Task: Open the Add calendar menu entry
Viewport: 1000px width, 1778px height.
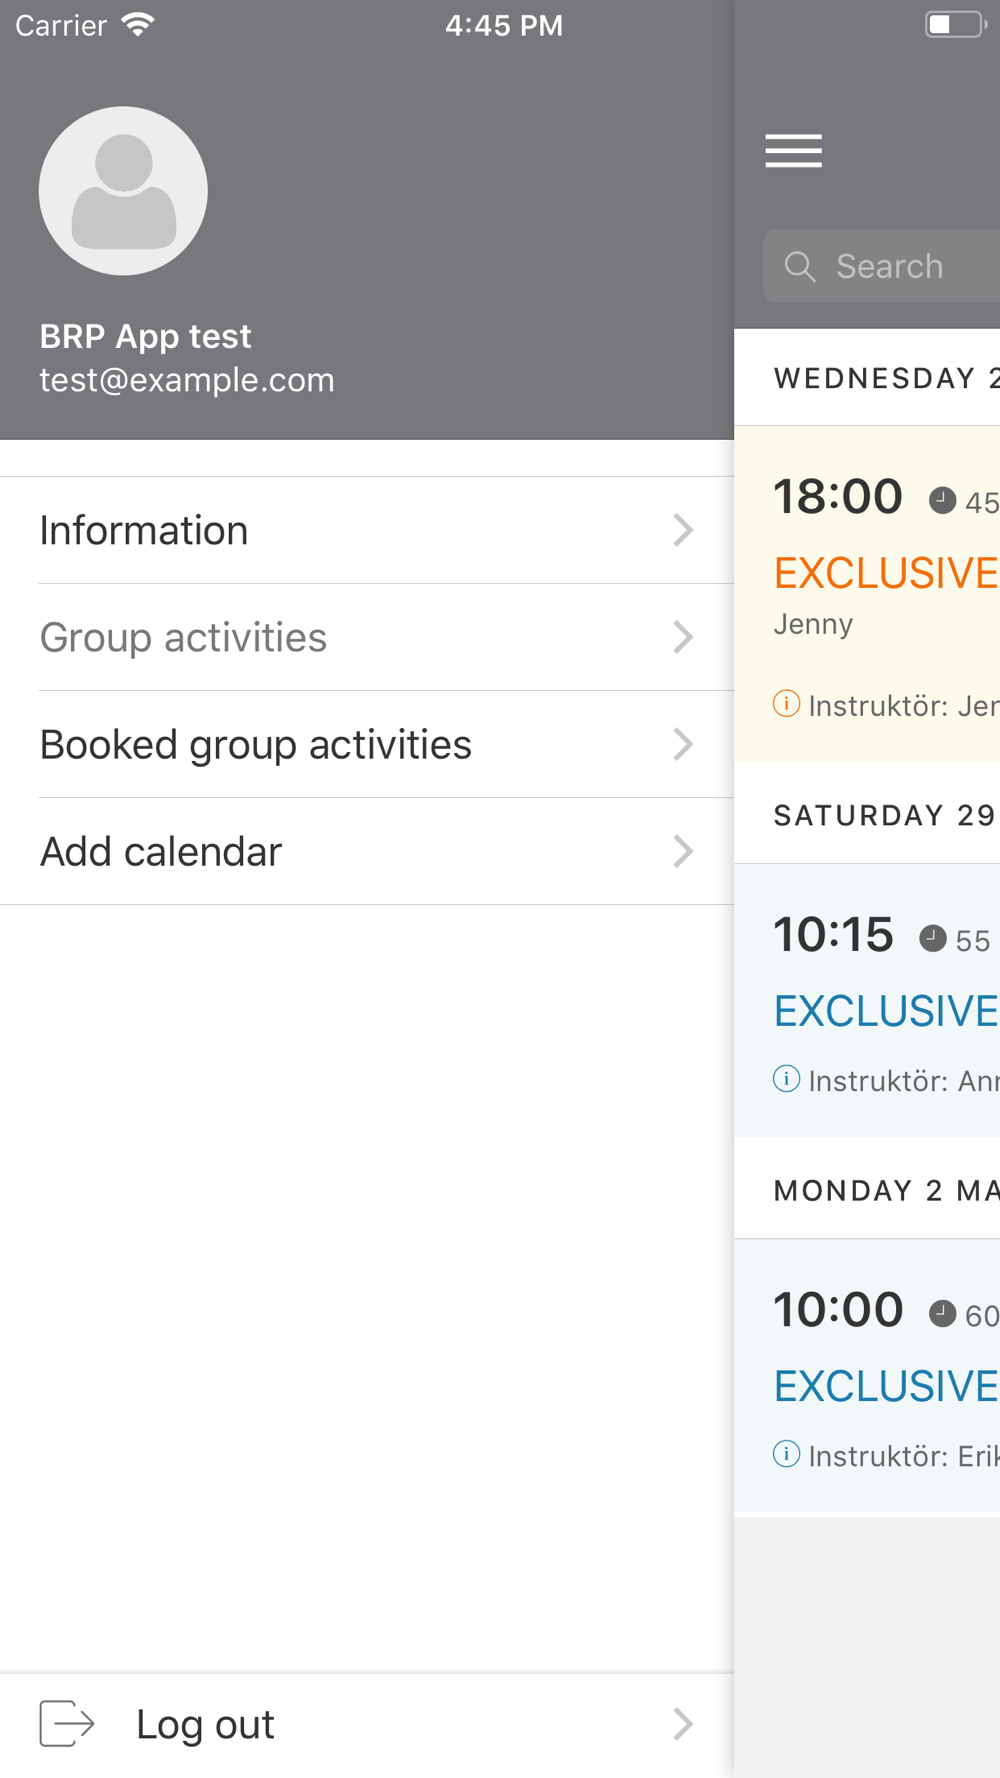Action: pos(367,851)
